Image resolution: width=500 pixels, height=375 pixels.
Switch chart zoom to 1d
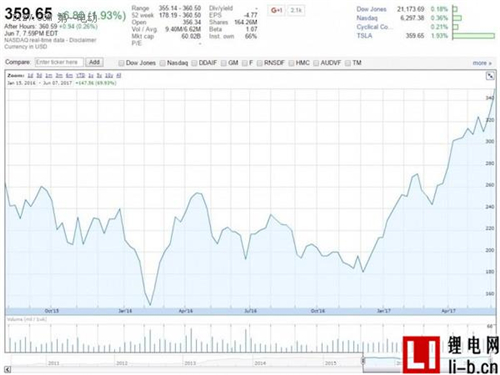coord(30,75)
